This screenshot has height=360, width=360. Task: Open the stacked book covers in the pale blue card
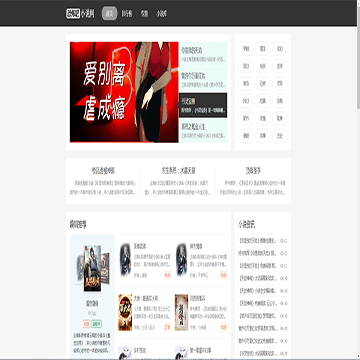(x=92, y=269)
